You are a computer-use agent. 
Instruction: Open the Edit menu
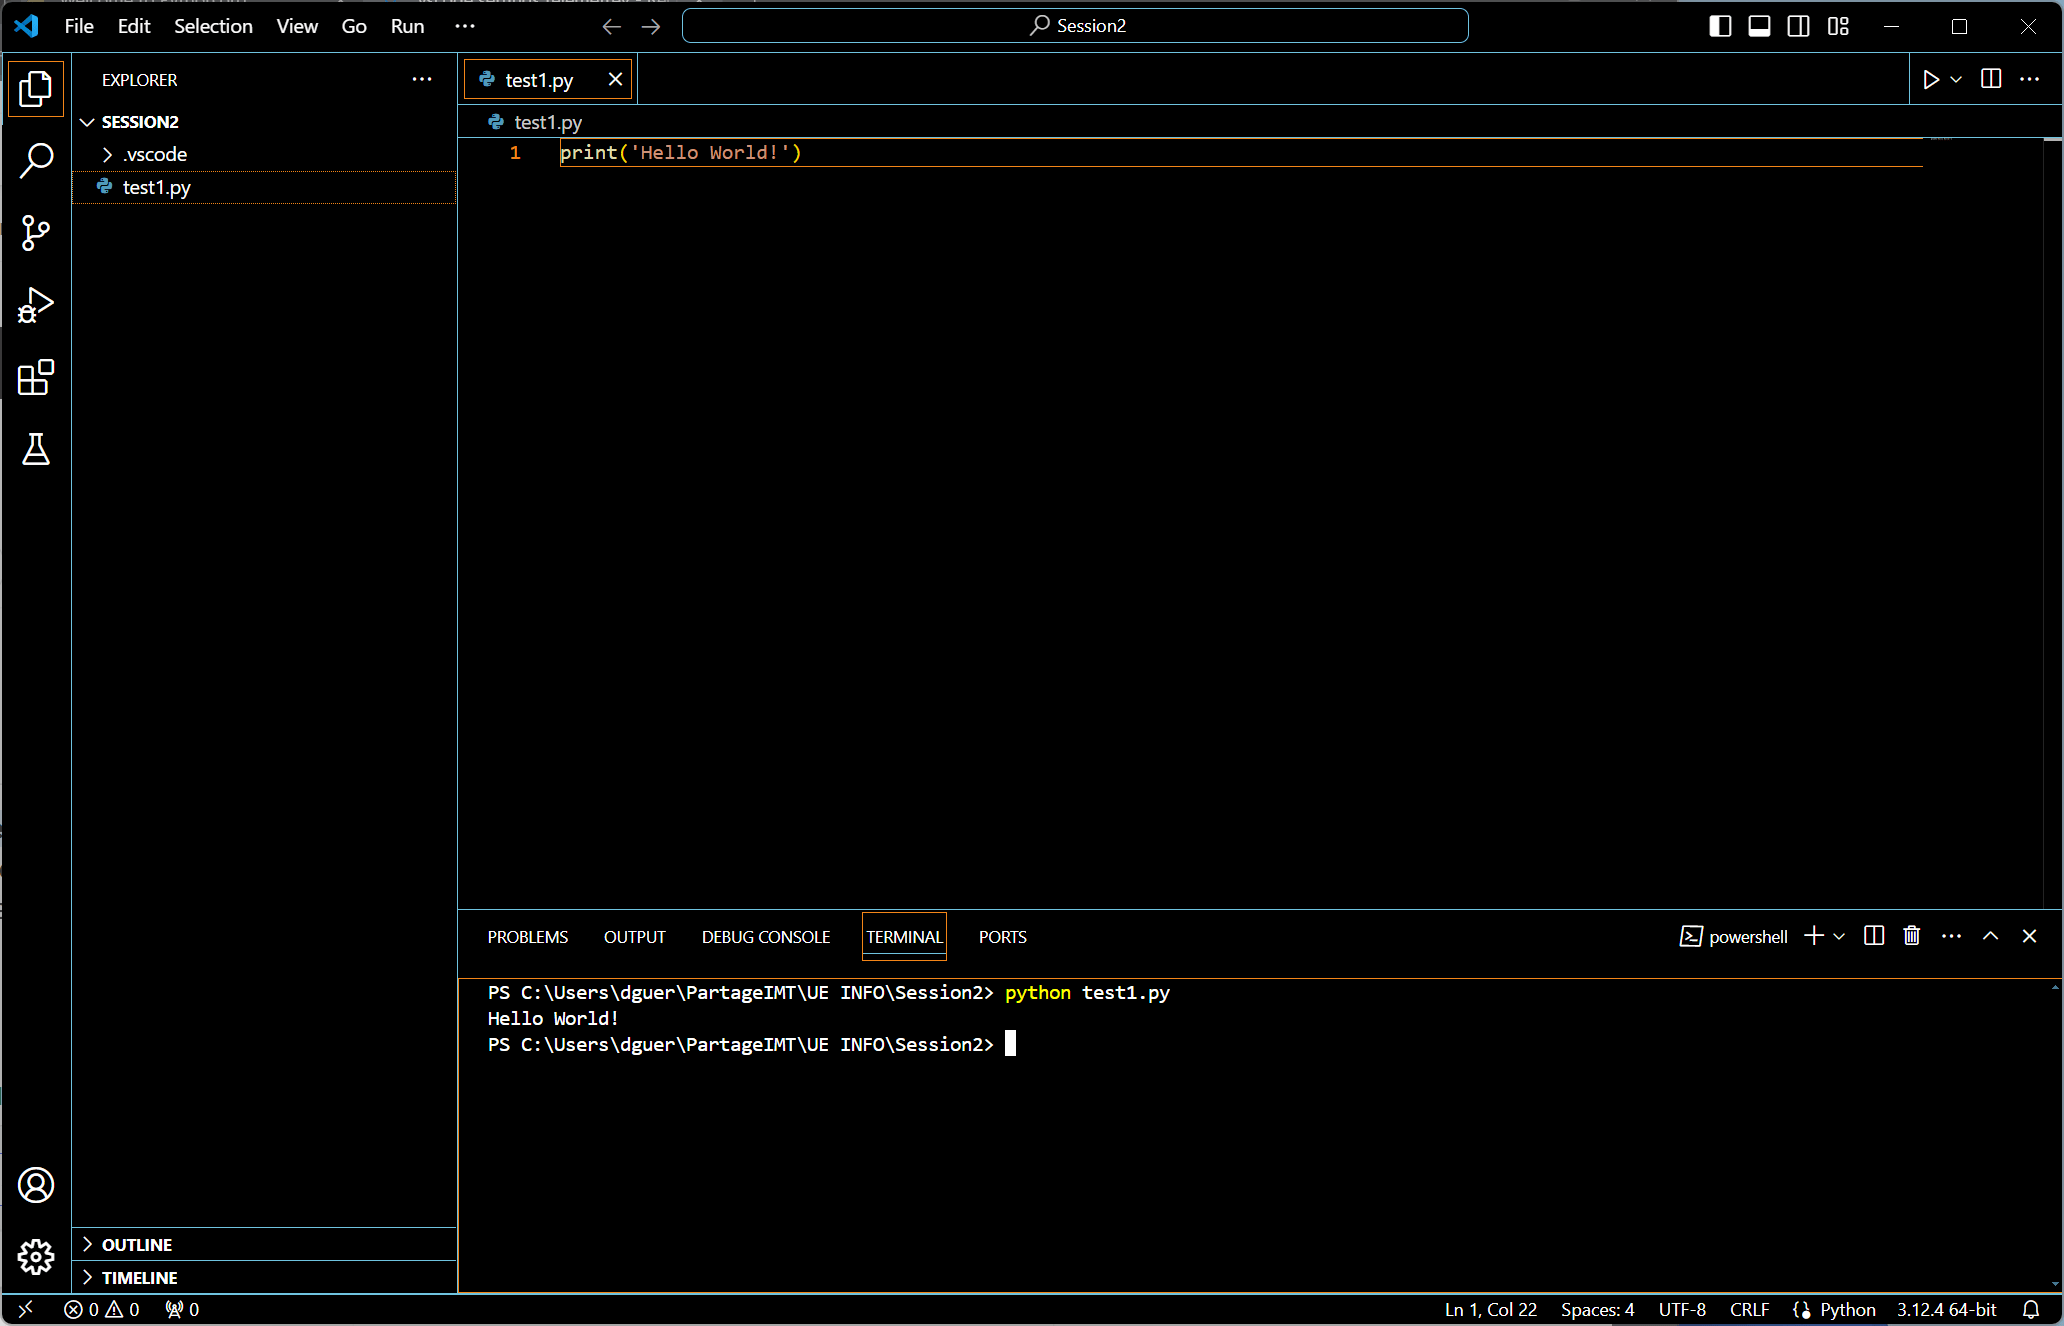tap(134, 26)
